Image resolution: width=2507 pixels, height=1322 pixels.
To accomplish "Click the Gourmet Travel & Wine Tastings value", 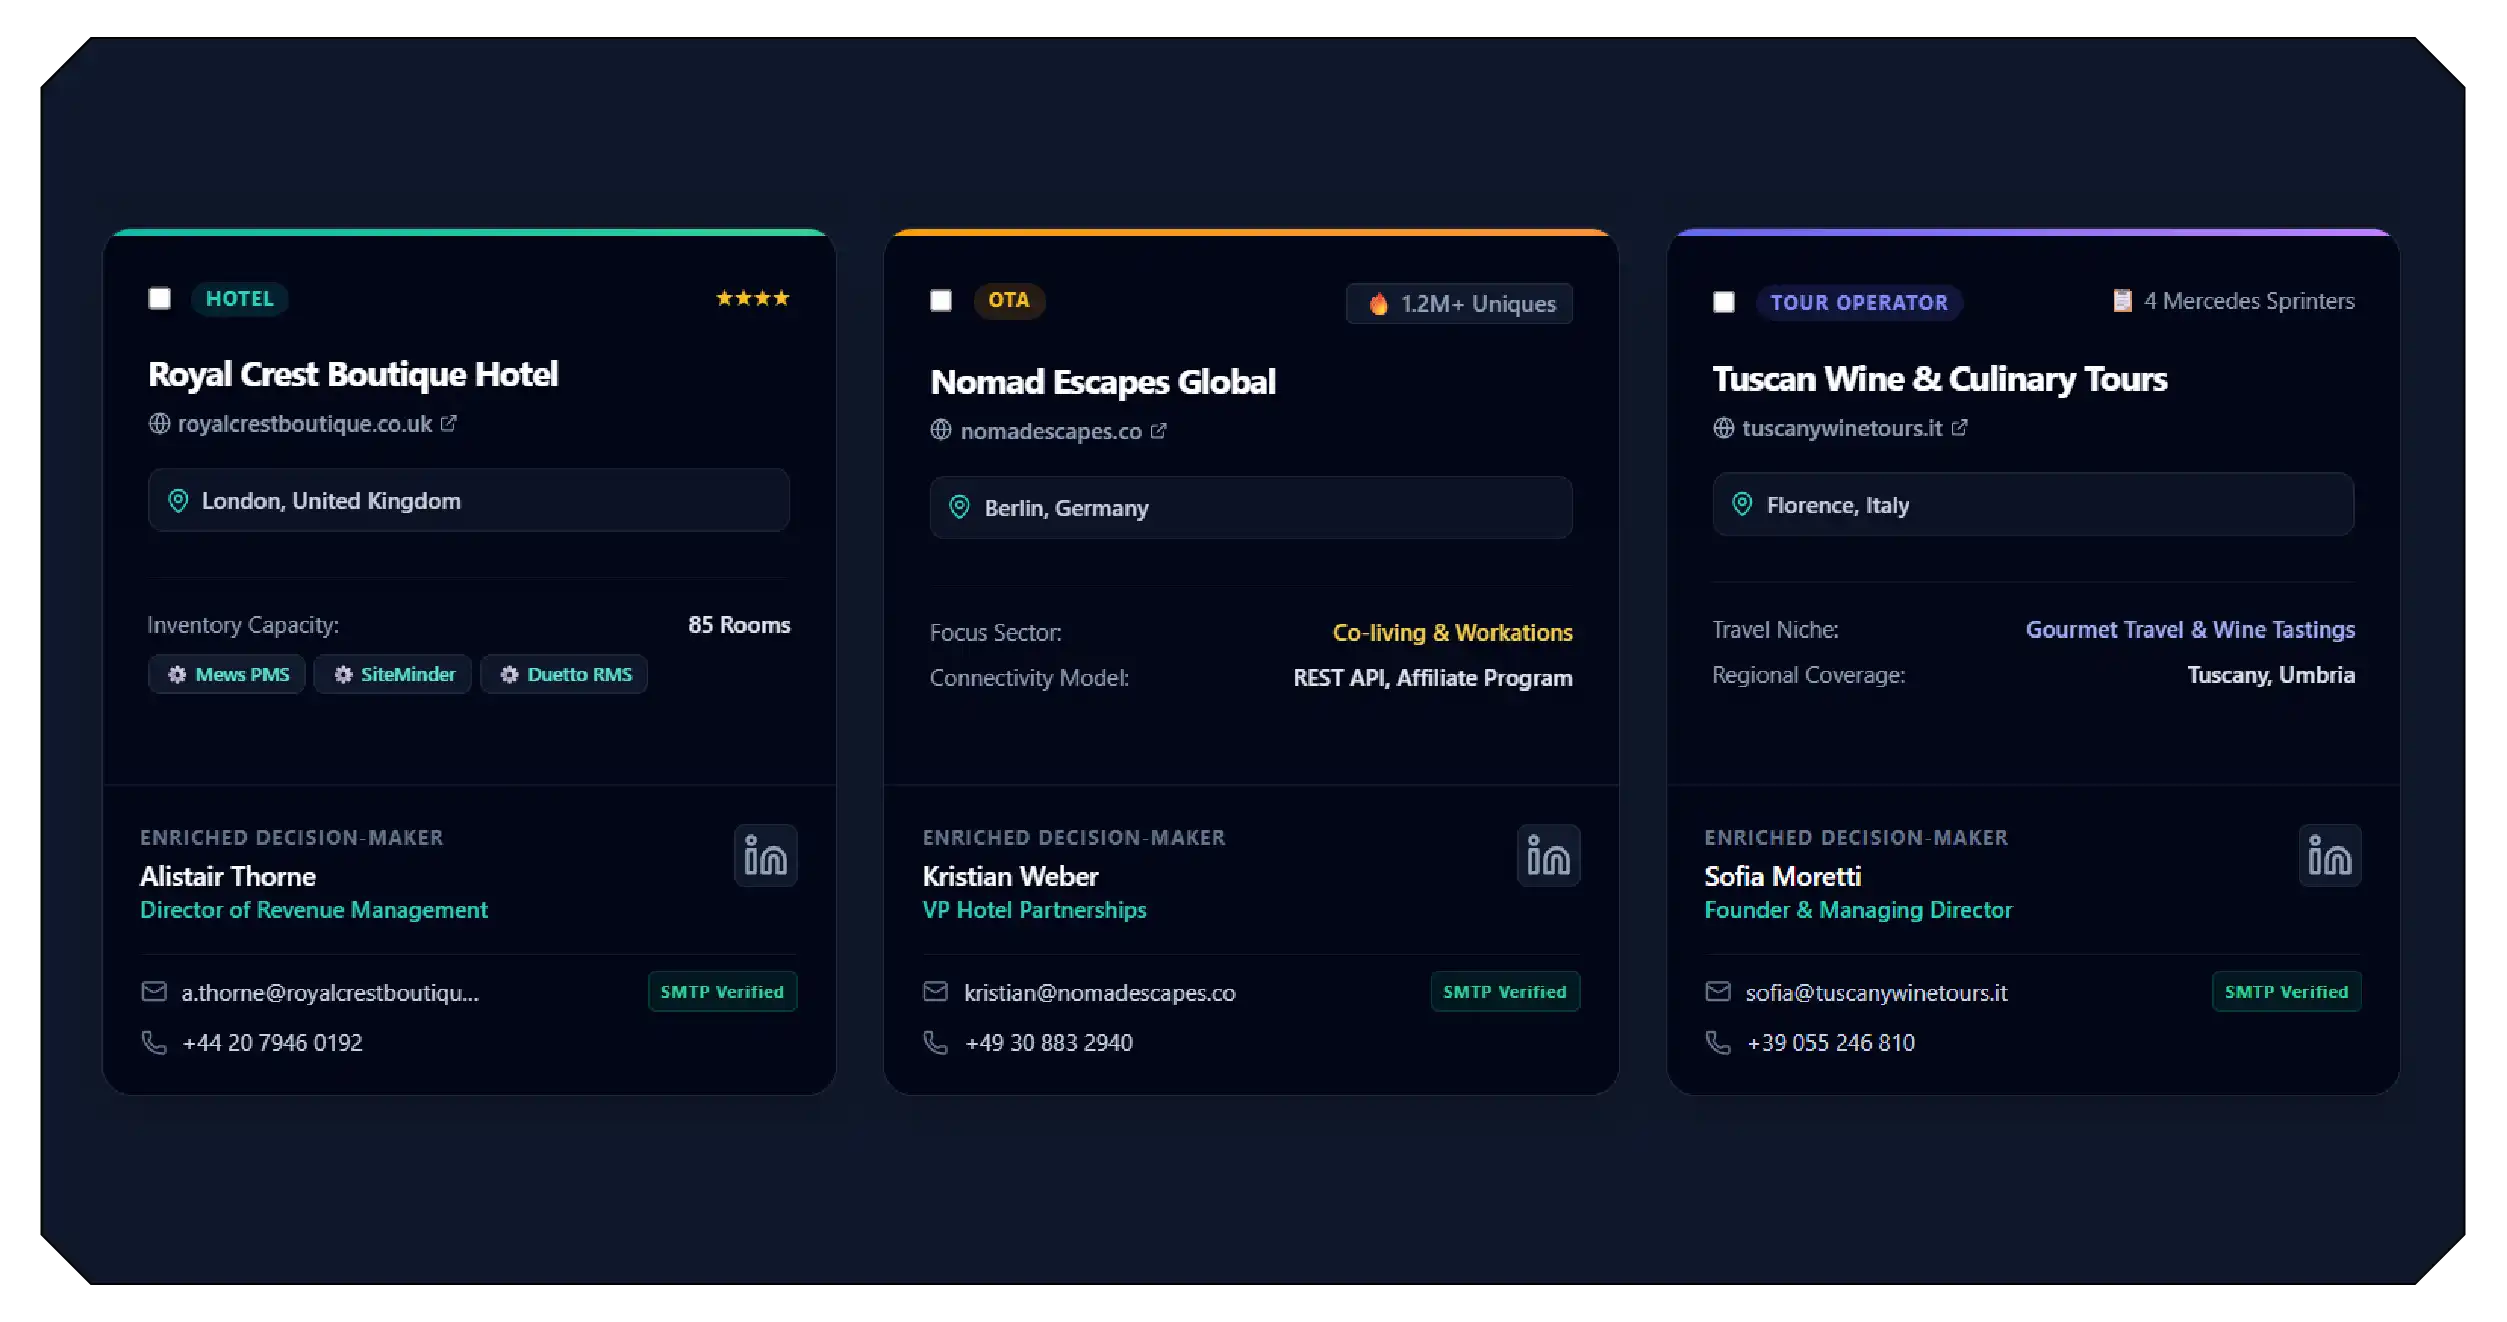I will [2190, 630].
